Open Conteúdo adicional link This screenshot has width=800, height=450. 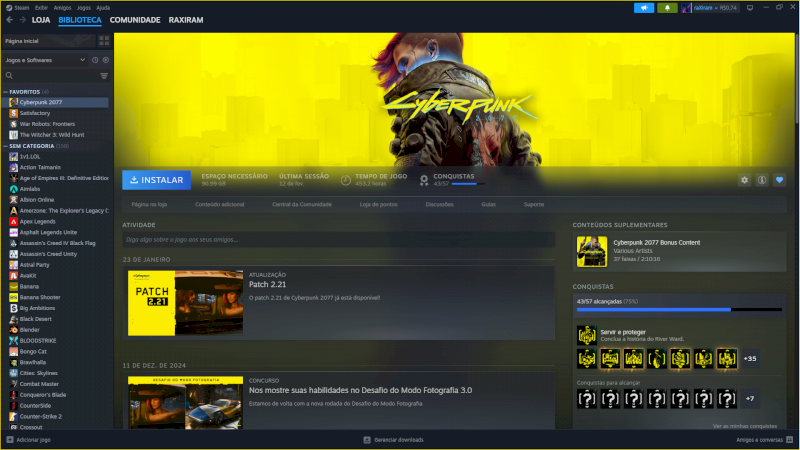pyautogui.click(x=219, y=204)
